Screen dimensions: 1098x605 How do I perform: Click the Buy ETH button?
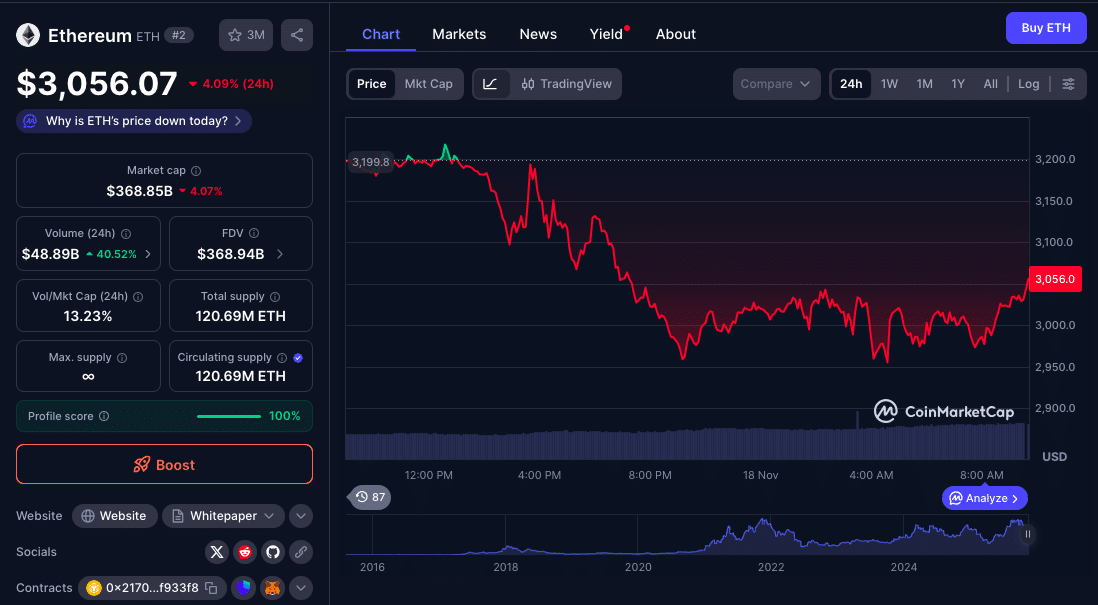(1046, 28)
